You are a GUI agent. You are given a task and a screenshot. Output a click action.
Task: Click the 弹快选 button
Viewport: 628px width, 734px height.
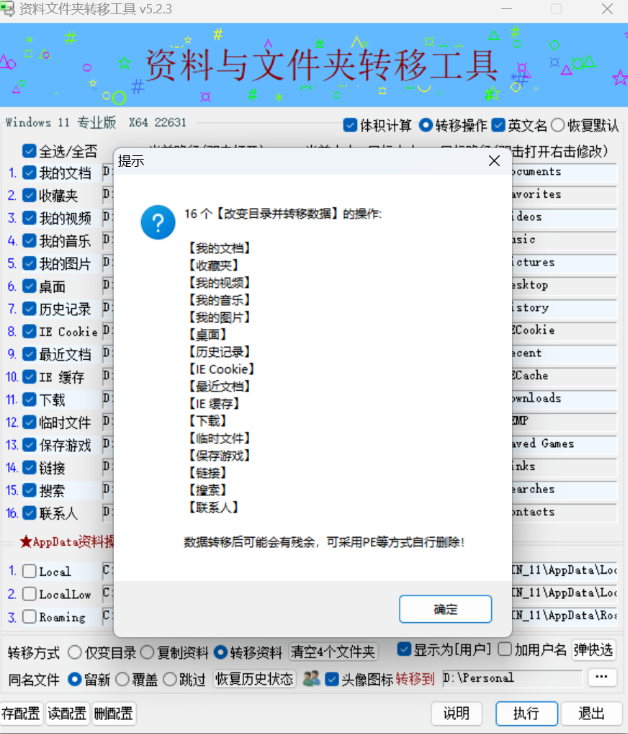tap(593, 650)
